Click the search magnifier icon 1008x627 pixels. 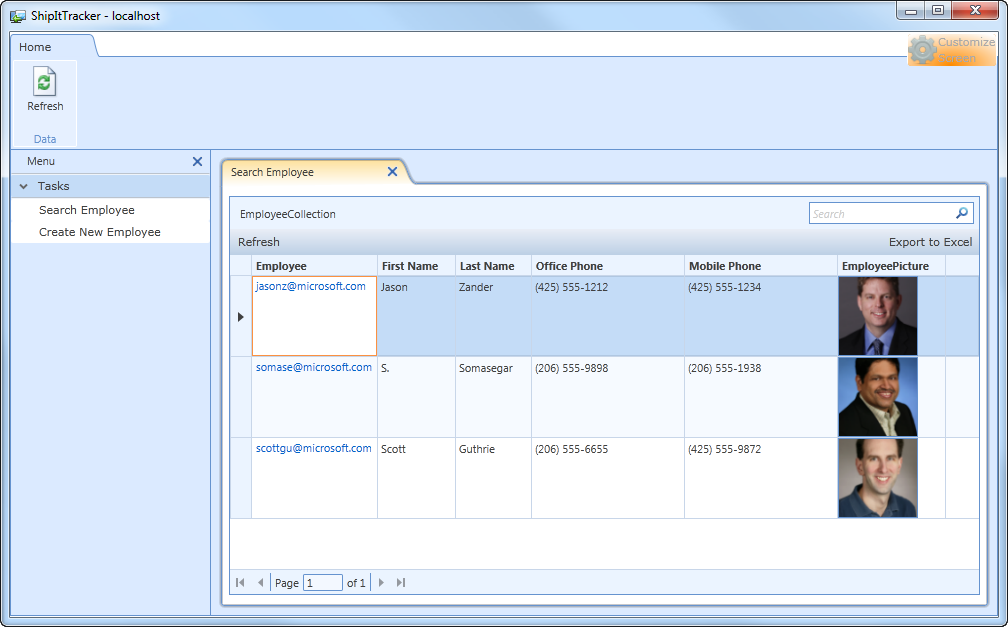(x=961, y=213)
